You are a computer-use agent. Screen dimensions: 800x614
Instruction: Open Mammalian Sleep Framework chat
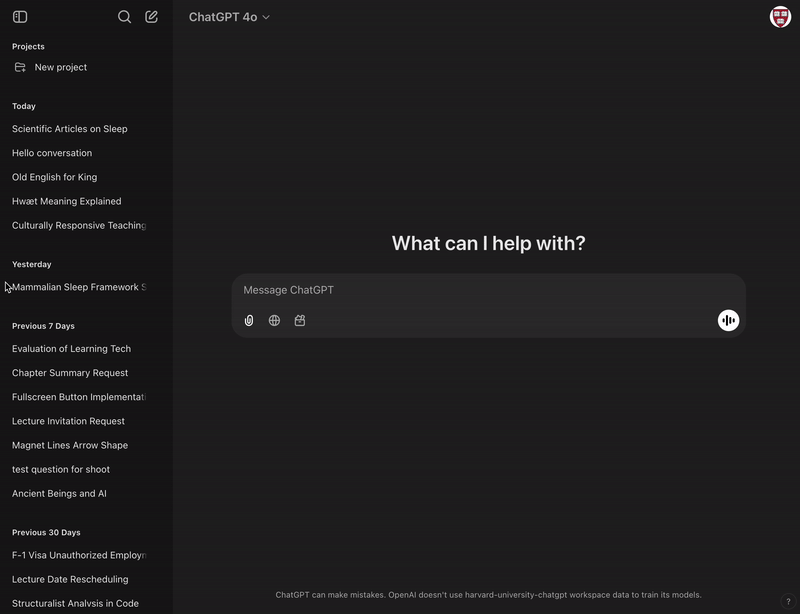coord(79,287)
